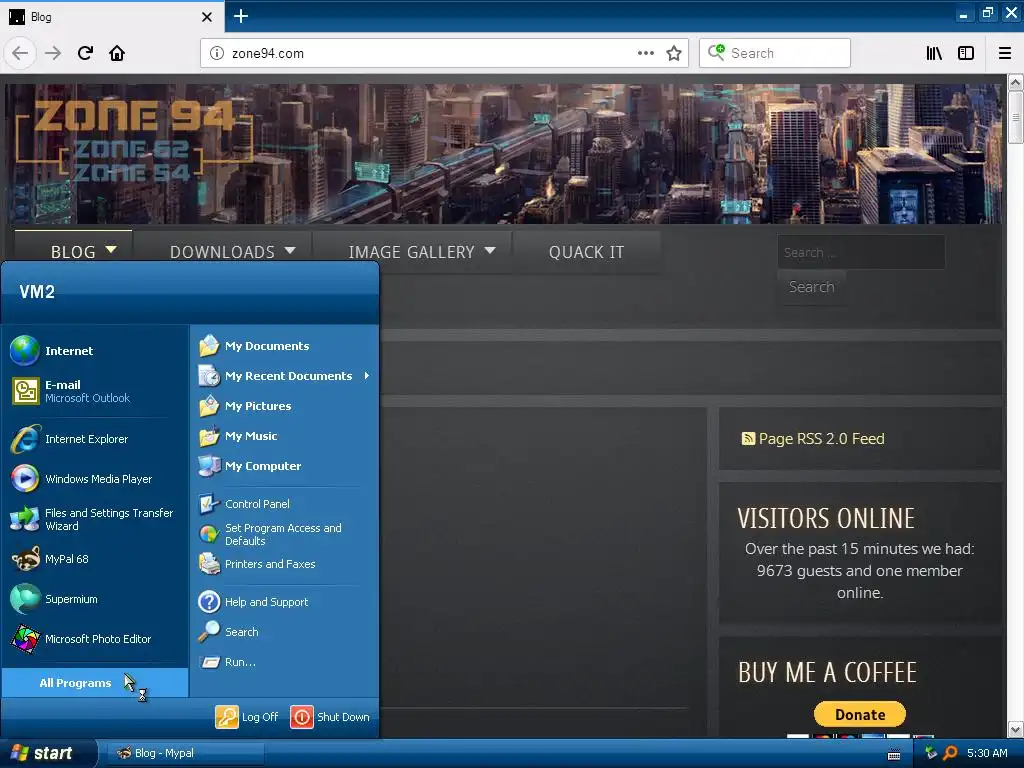This screenshot has width=1024, height=768.
Task: Click Shut Down button
Action: (x=330, y=717)
